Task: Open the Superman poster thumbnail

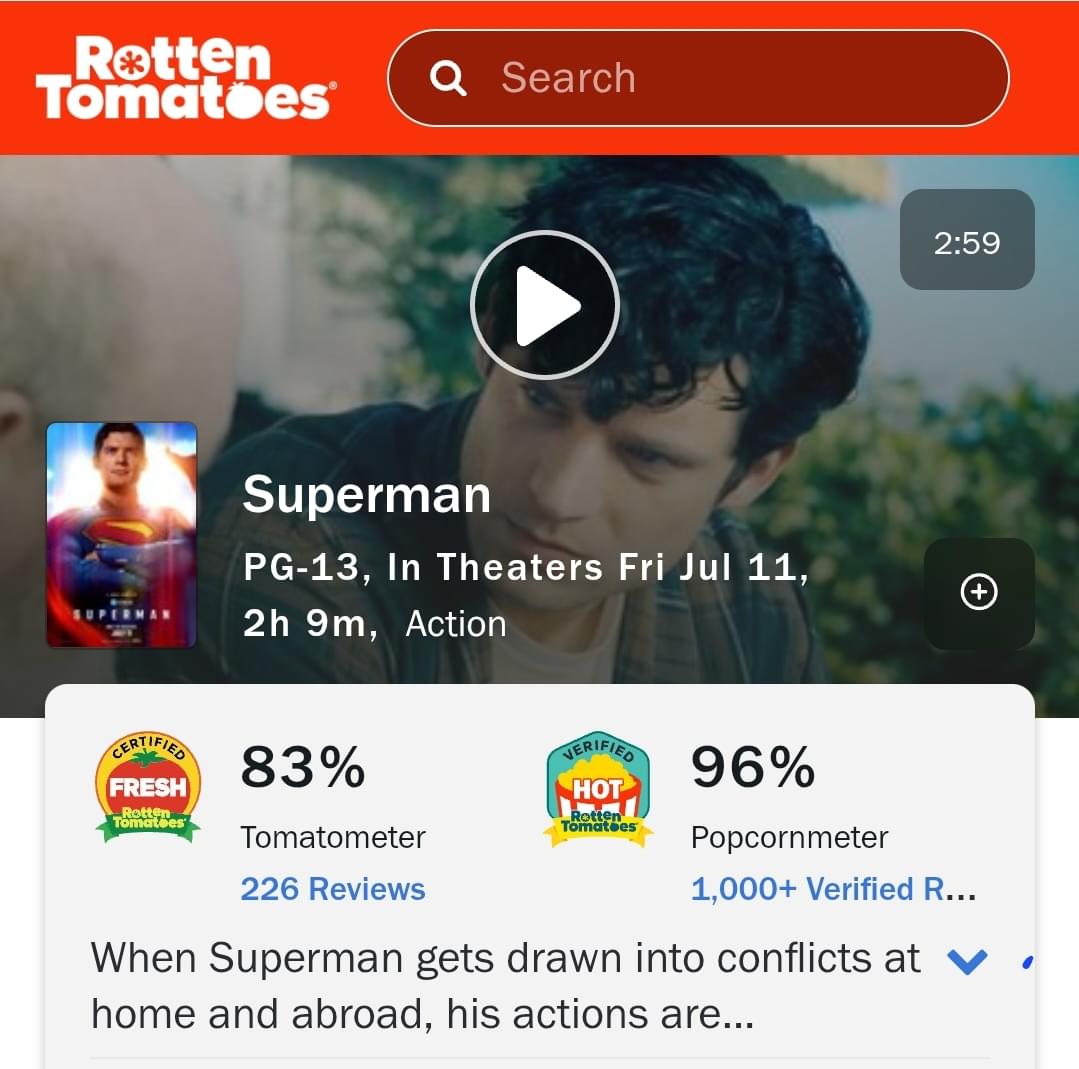Action: (122, 535)
